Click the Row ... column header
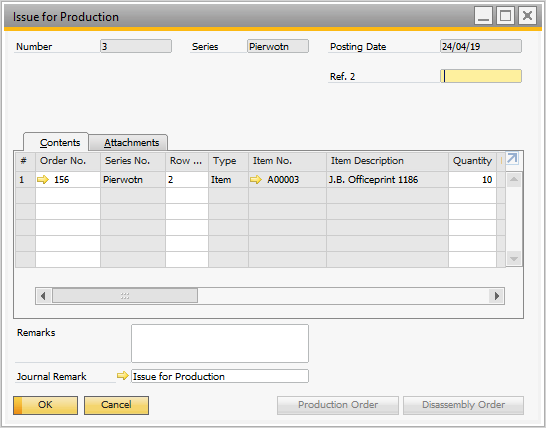This screenshot has width=546, height=428. pyautogui.click(x=187, y=161)
